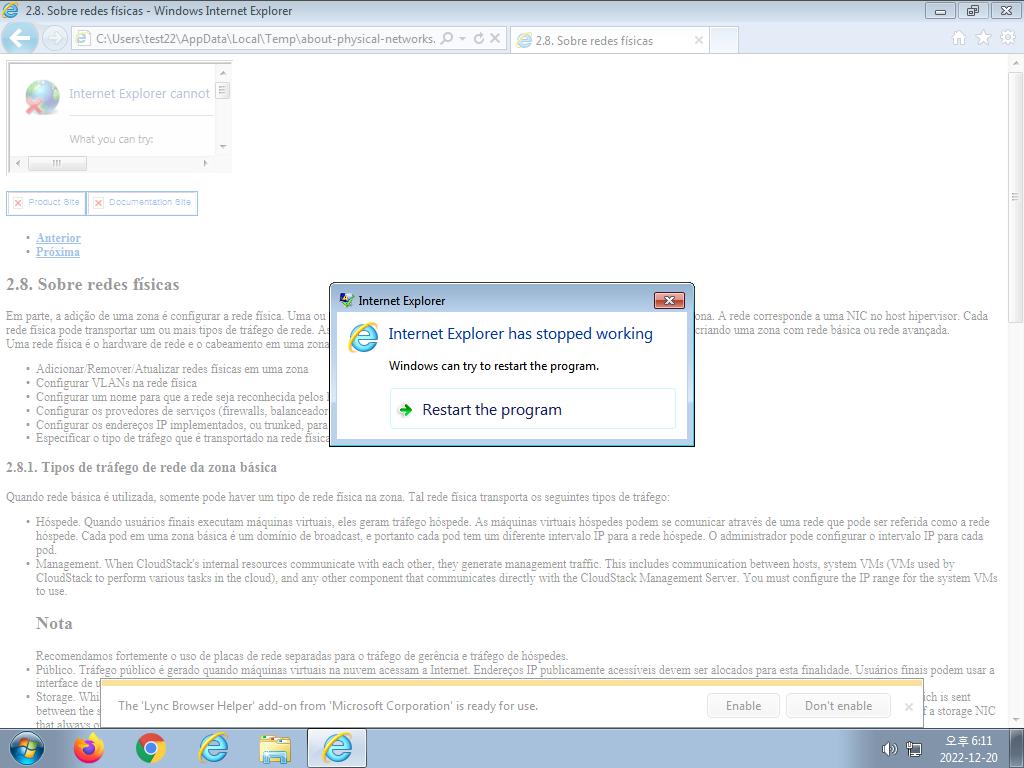Click the search magnifier in address bar
The width and height of the screenshot is (1024, 768).
[x=447, y=39]
